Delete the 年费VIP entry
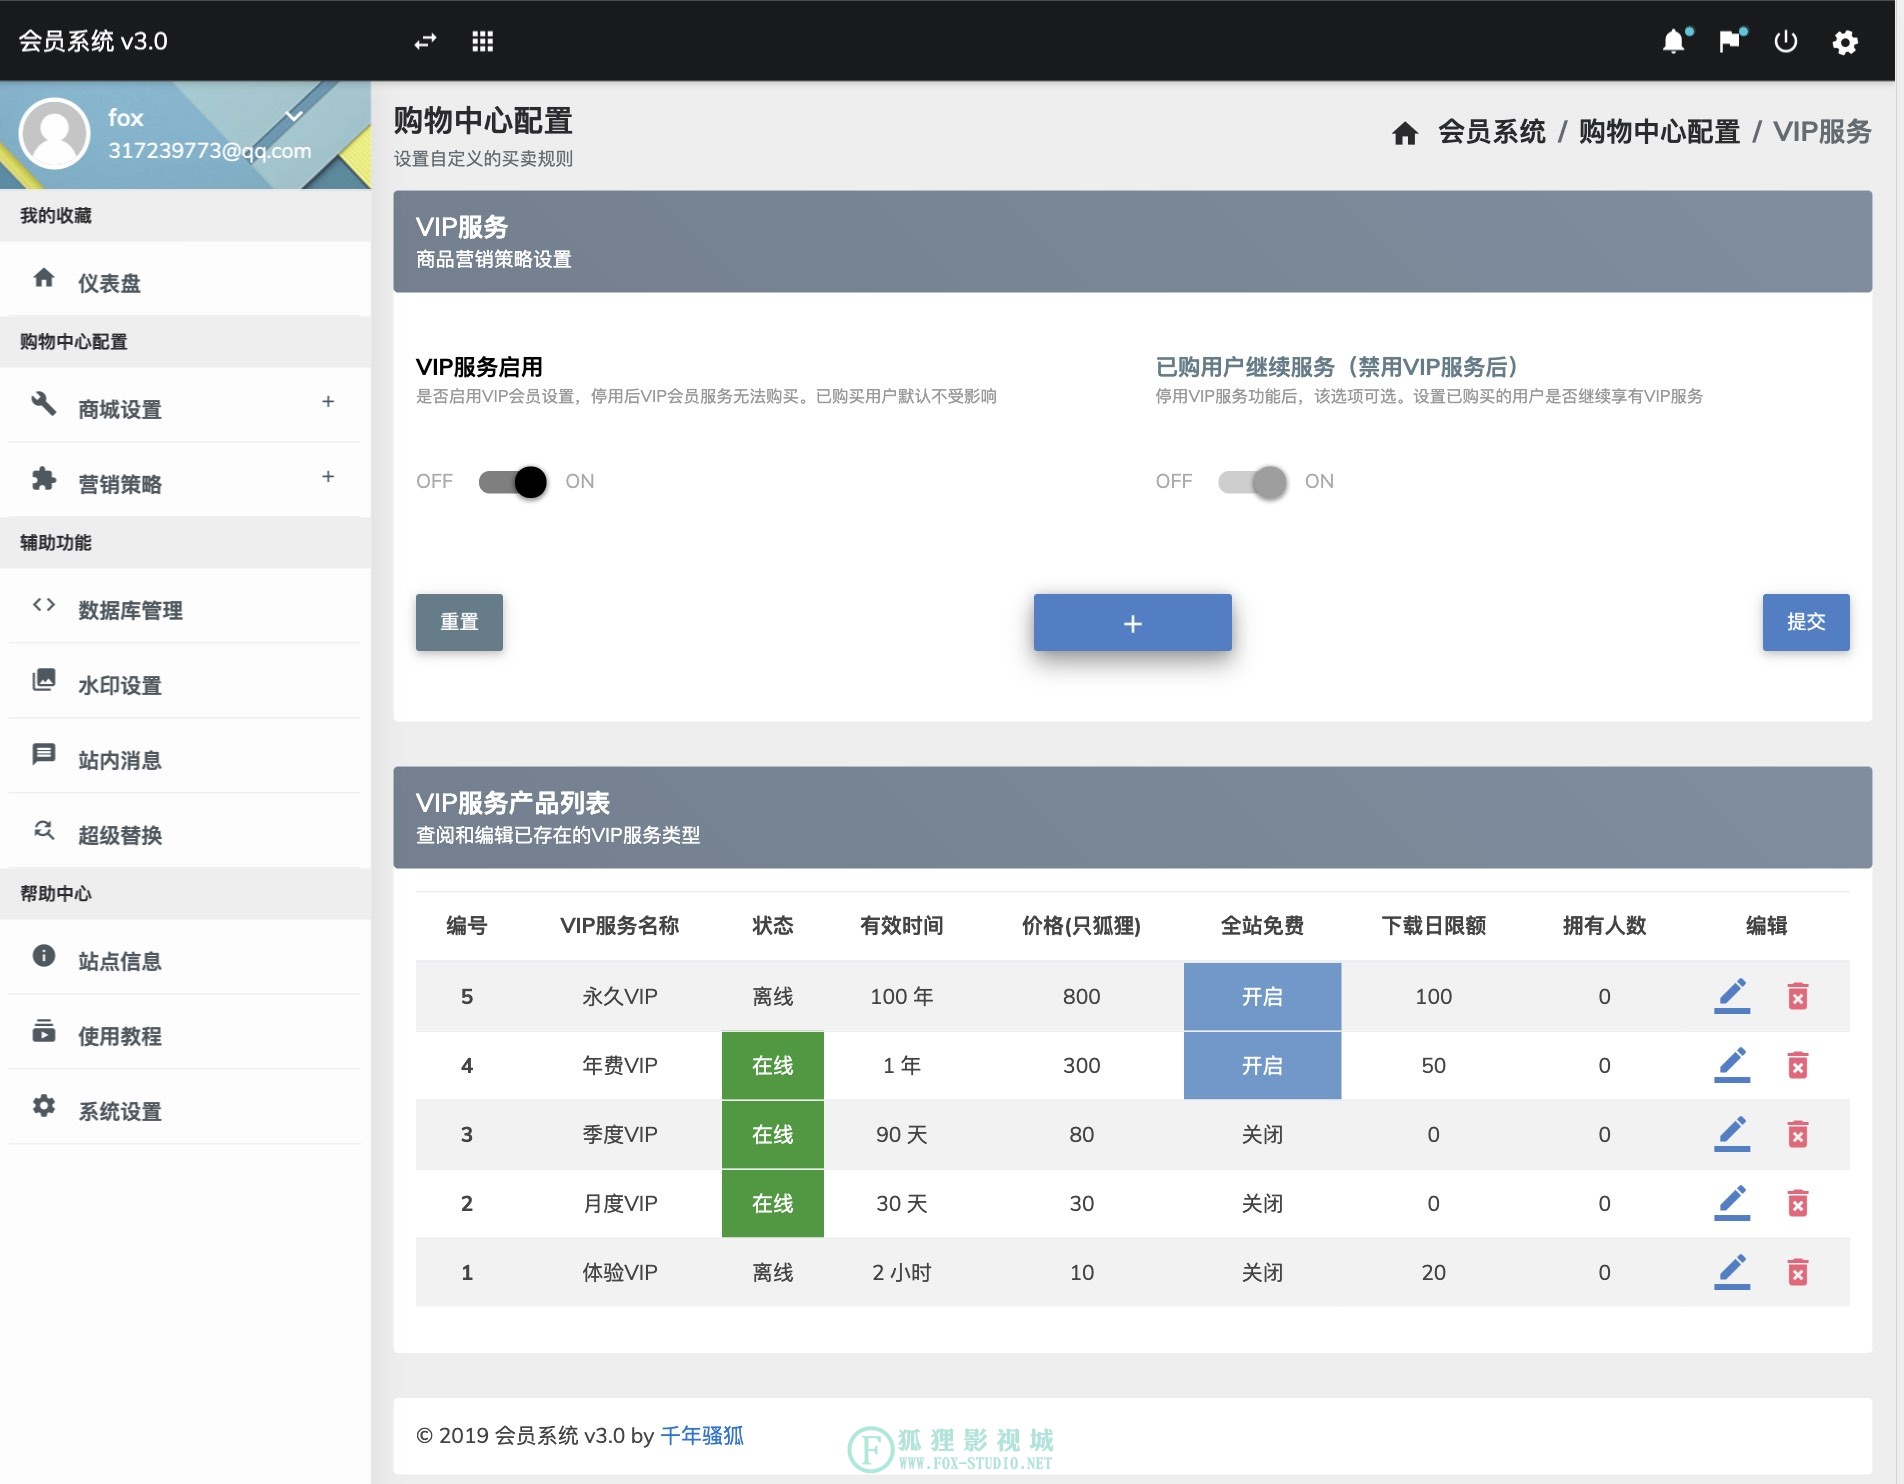The width and height of the screenshot is (1904, 1484). click(1798, 1065)
